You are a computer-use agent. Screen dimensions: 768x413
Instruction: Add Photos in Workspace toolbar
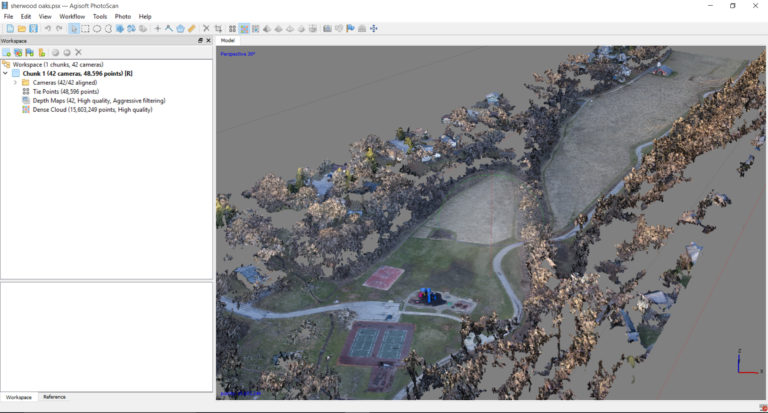click(18, 52)
